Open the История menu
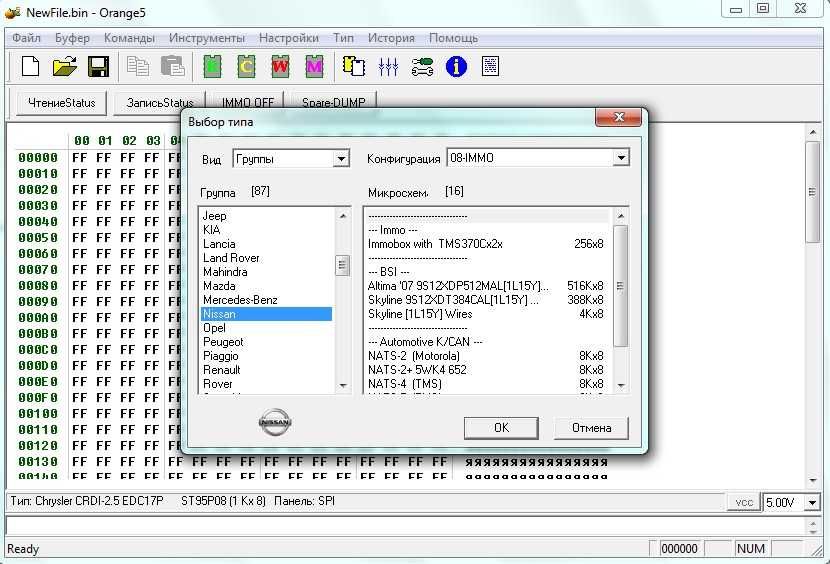 click(x=391, y=38)
